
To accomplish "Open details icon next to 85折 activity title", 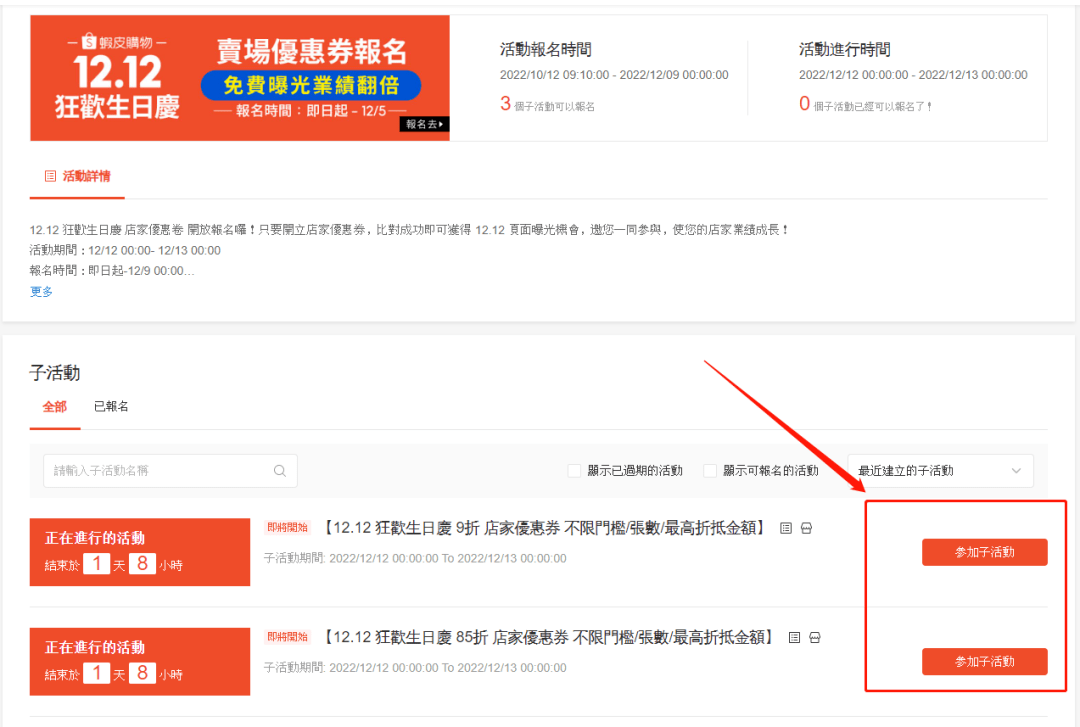I will pos(794,638).
